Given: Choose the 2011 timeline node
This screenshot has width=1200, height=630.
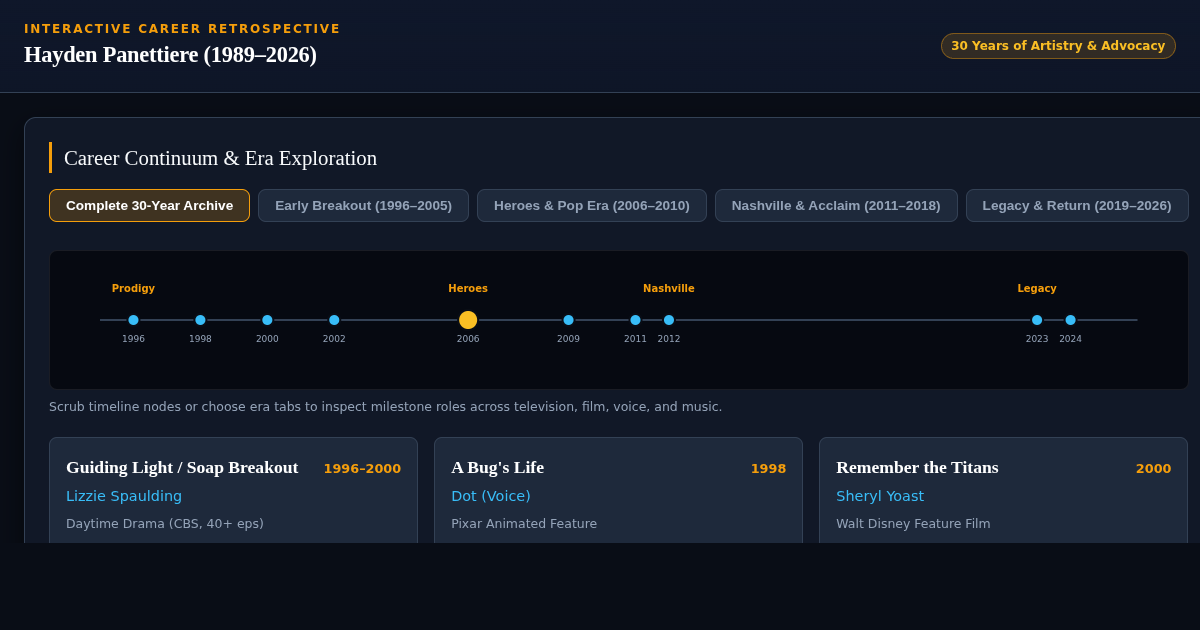Looking at the screenshot, I should [635, 320].
